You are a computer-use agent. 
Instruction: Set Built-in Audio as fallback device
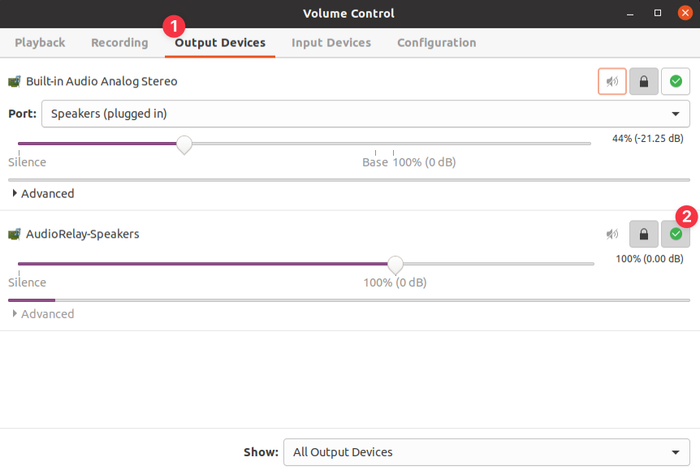pyautogui.click(x=676, y=81)
